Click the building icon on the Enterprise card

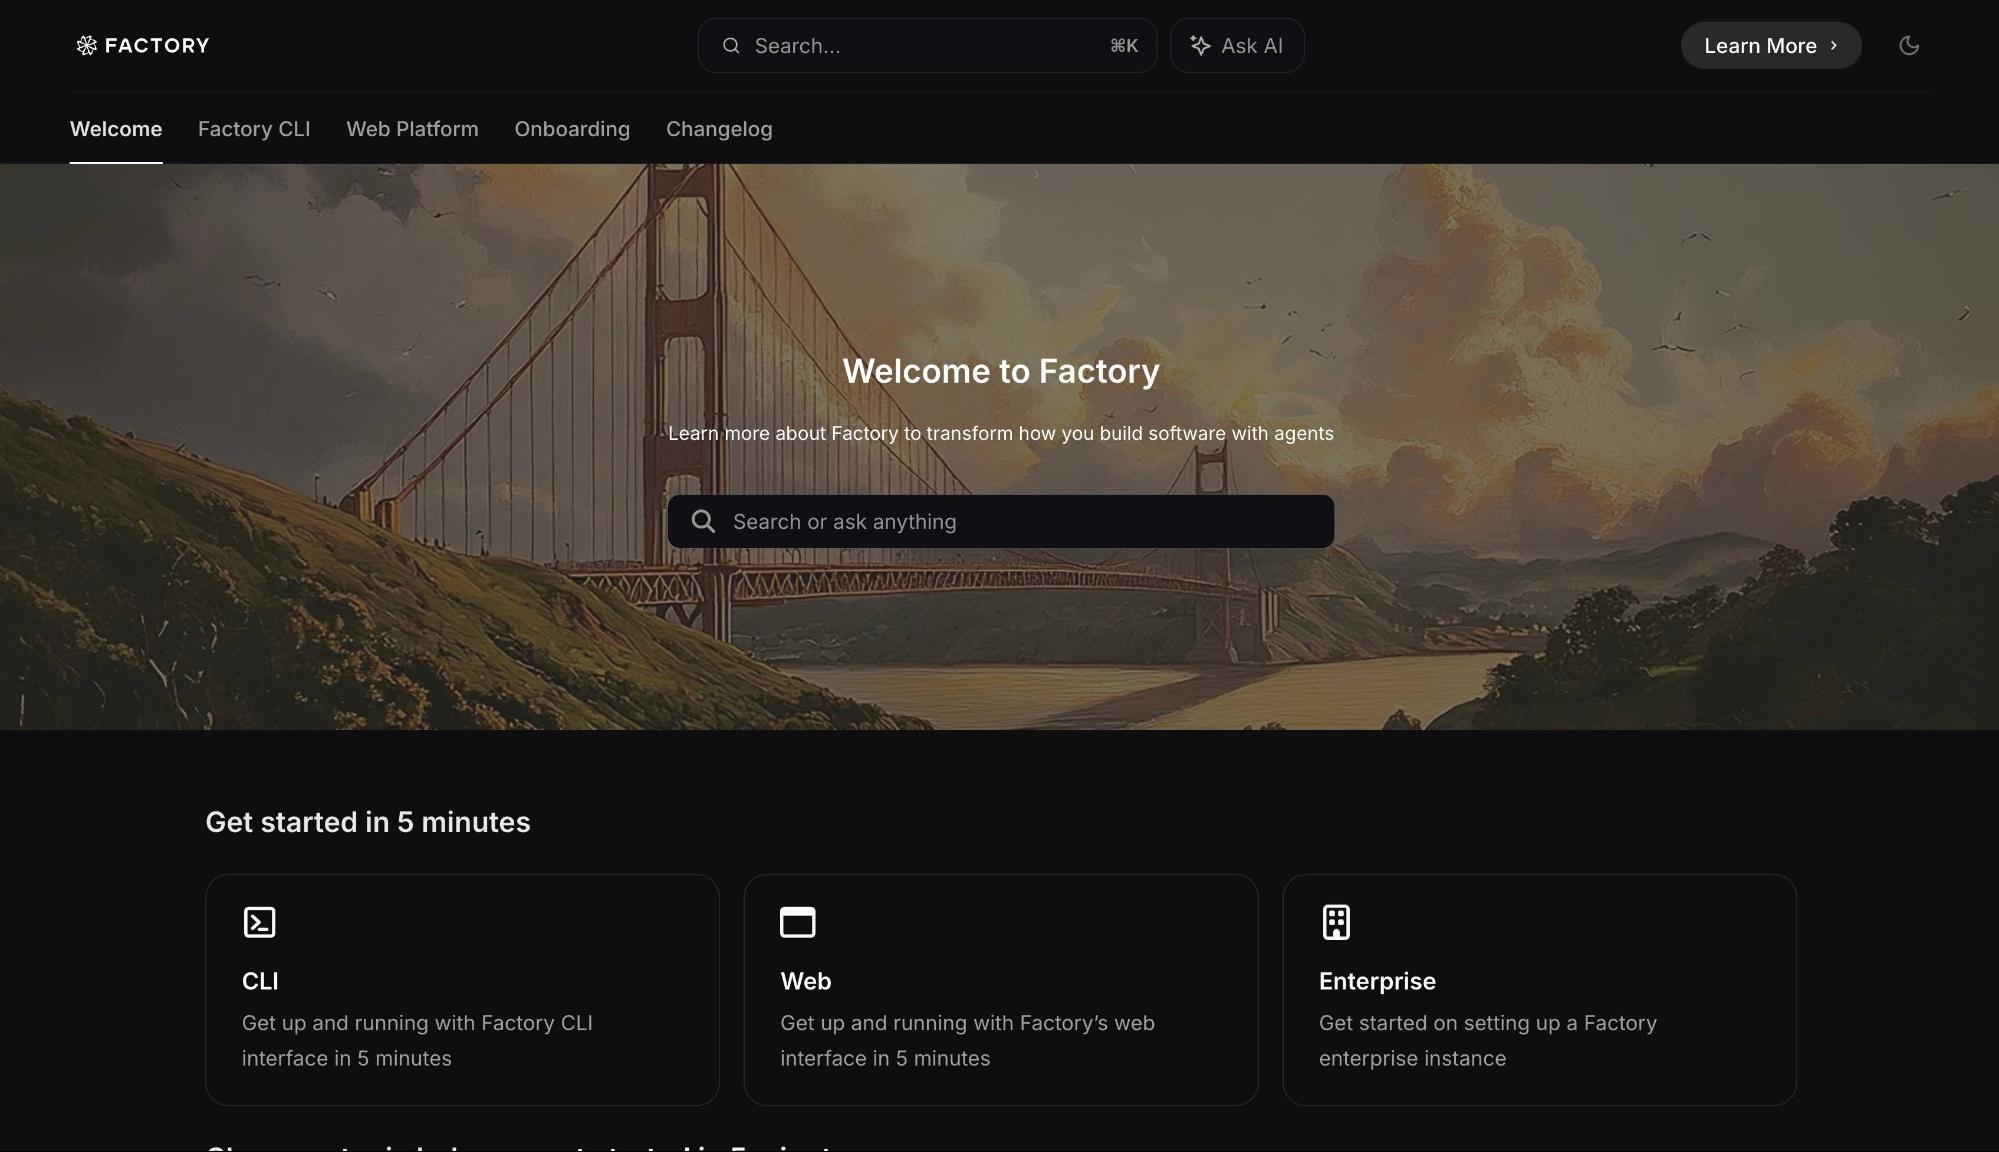click(1336, 922)
